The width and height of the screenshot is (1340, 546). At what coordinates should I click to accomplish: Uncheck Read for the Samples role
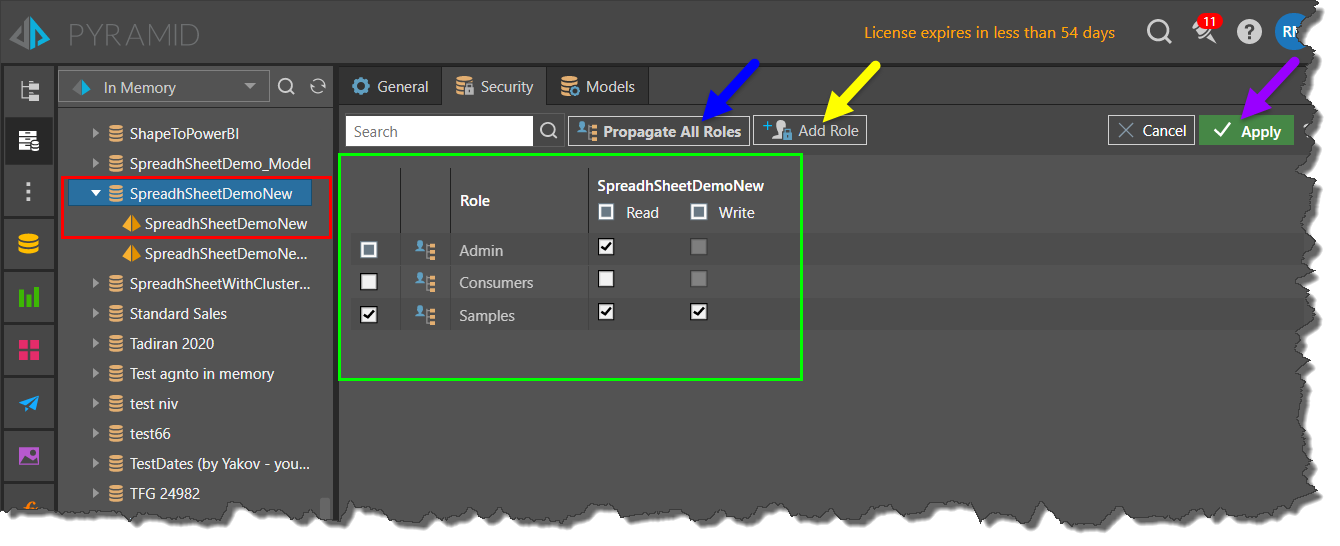point(606,312)
